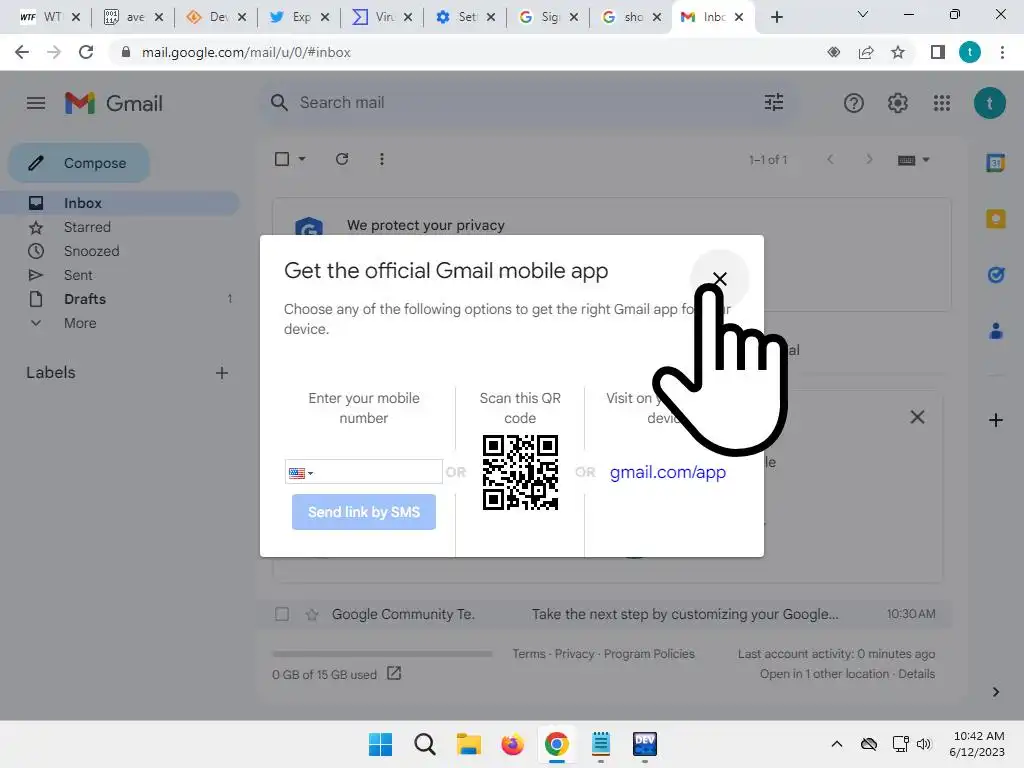Screen dimensions: 1024x768
Task: Click Compose to write new email
Action: tap(79, 163)
